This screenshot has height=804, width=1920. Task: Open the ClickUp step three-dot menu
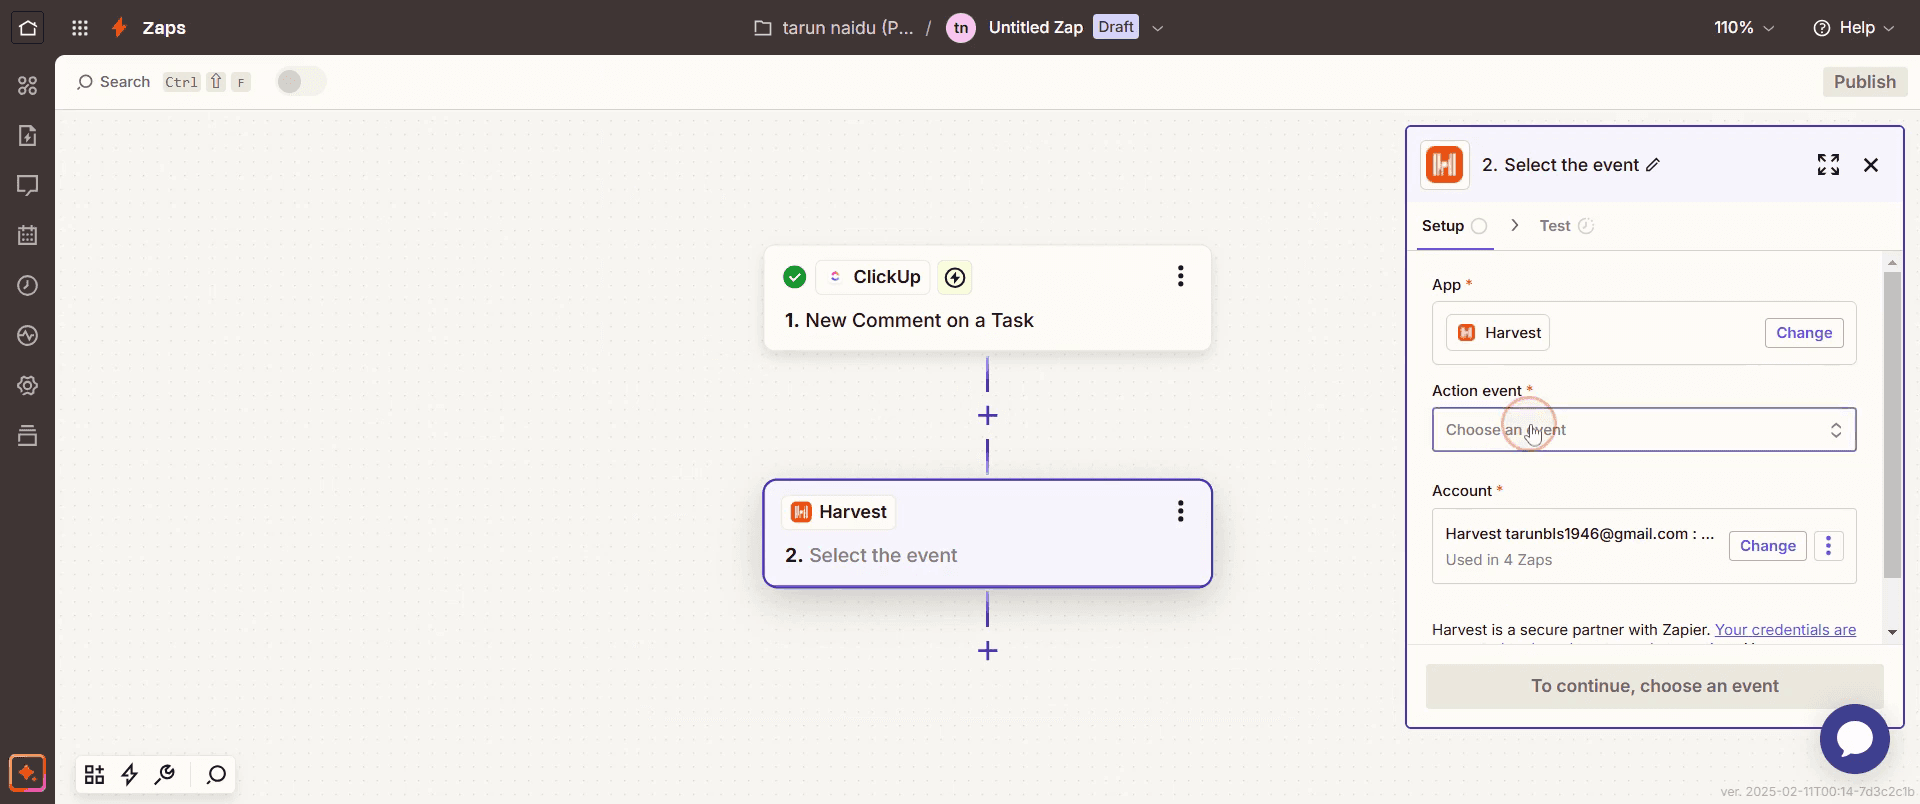point(1181,277)
